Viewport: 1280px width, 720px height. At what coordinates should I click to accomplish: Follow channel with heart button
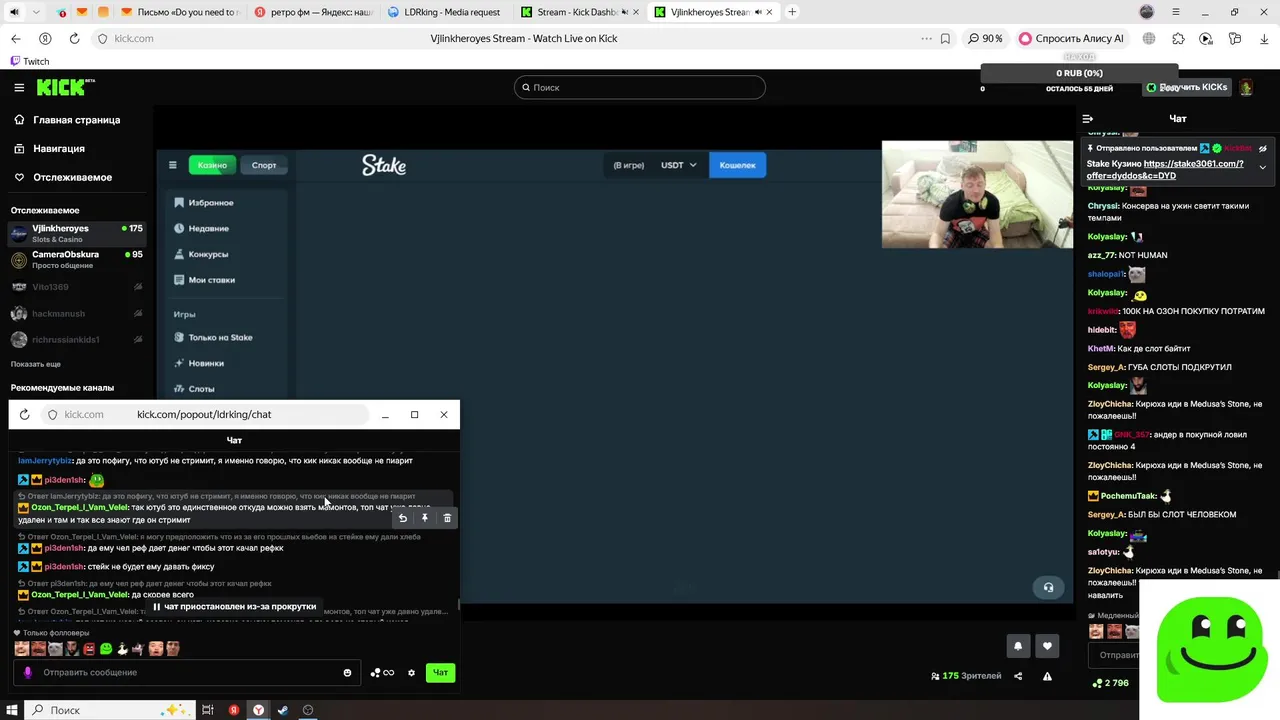[x=1047, y=646]
